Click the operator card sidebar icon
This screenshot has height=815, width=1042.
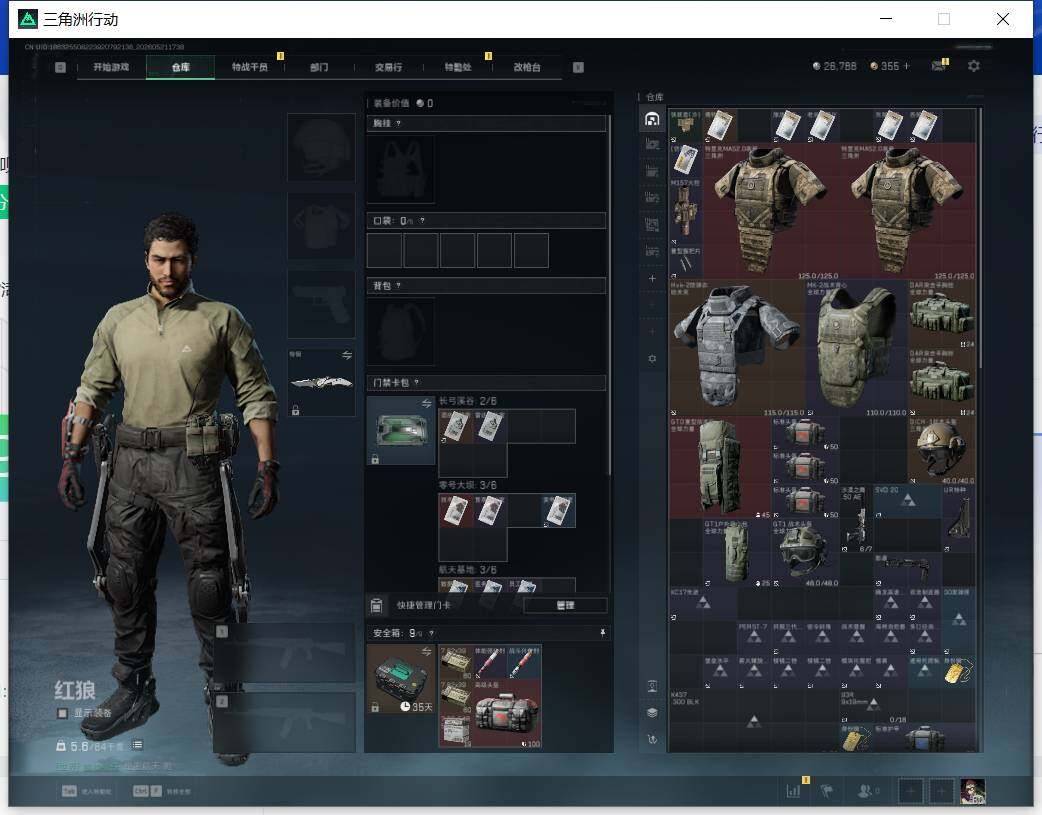pyautogui.click(x=652, y=686)
